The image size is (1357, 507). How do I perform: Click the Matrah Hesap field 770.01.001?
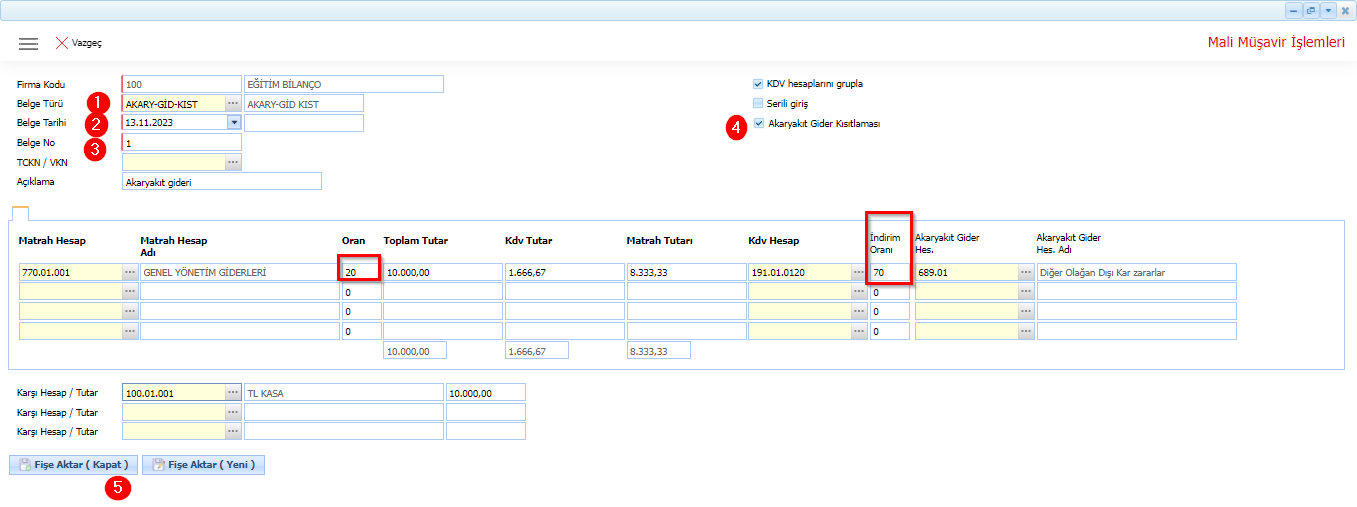[70, 272]
